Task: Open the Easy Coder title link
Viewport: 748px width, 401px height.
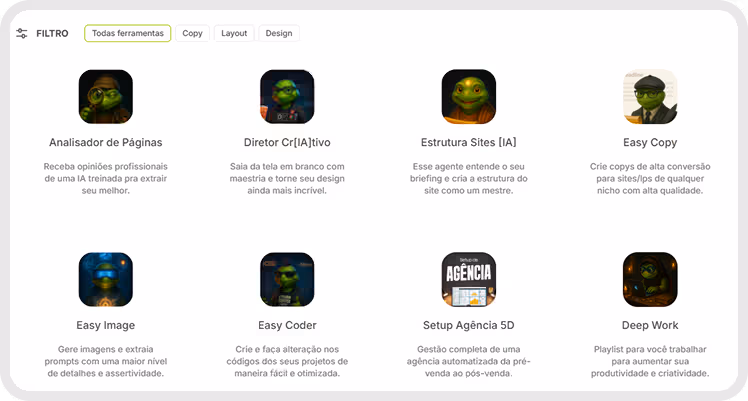Action: pyautogui.click(x=287, y=325)
